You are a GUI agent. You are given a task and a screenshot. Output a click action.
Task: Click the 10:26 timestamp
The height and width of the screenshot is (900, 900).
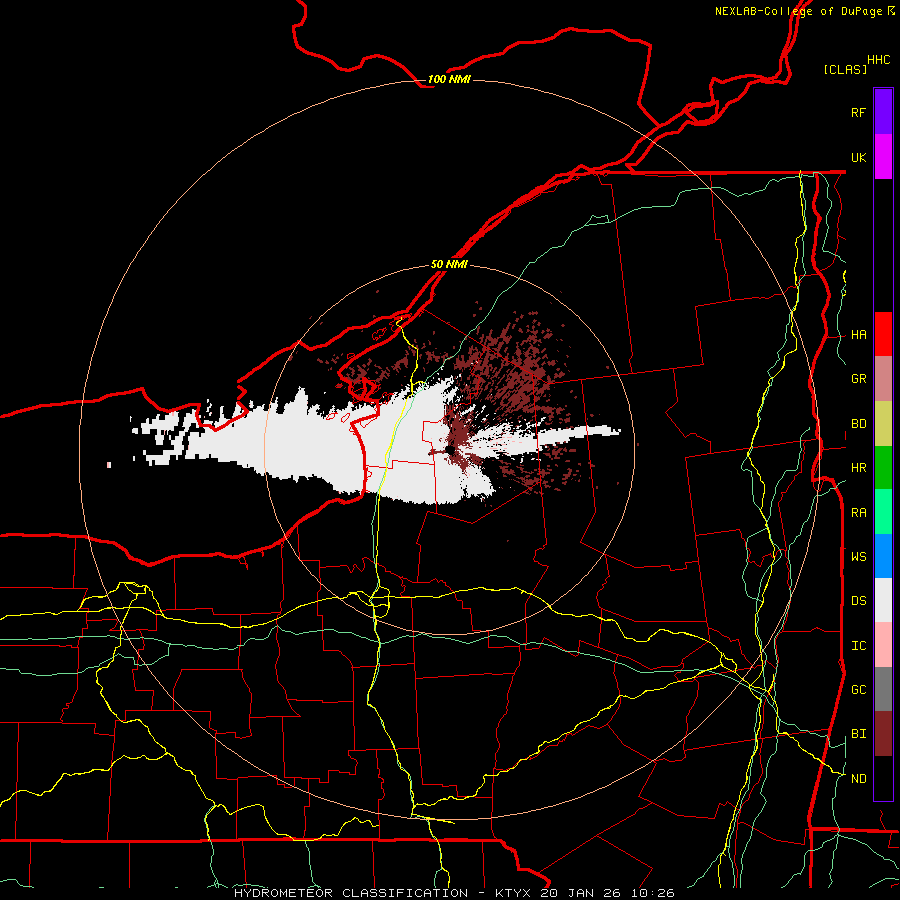(x=654, y=893)
